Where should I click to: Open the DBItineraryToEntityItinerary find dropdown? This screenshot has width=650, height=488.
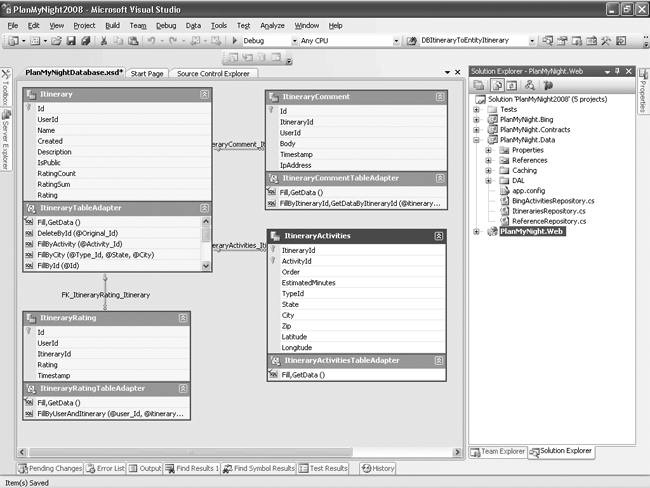point(532,41)
